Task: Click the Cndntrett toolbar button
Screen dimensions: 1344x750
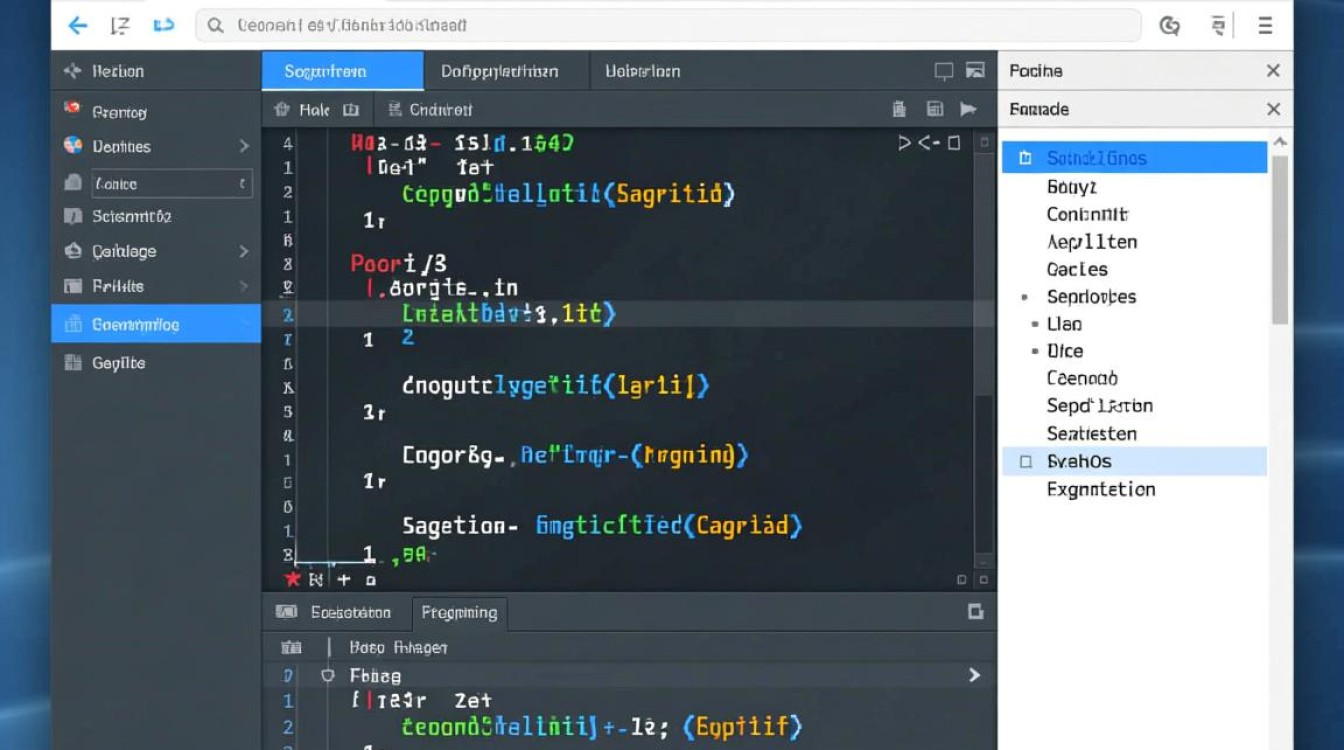Action: (x=430, y=110)
